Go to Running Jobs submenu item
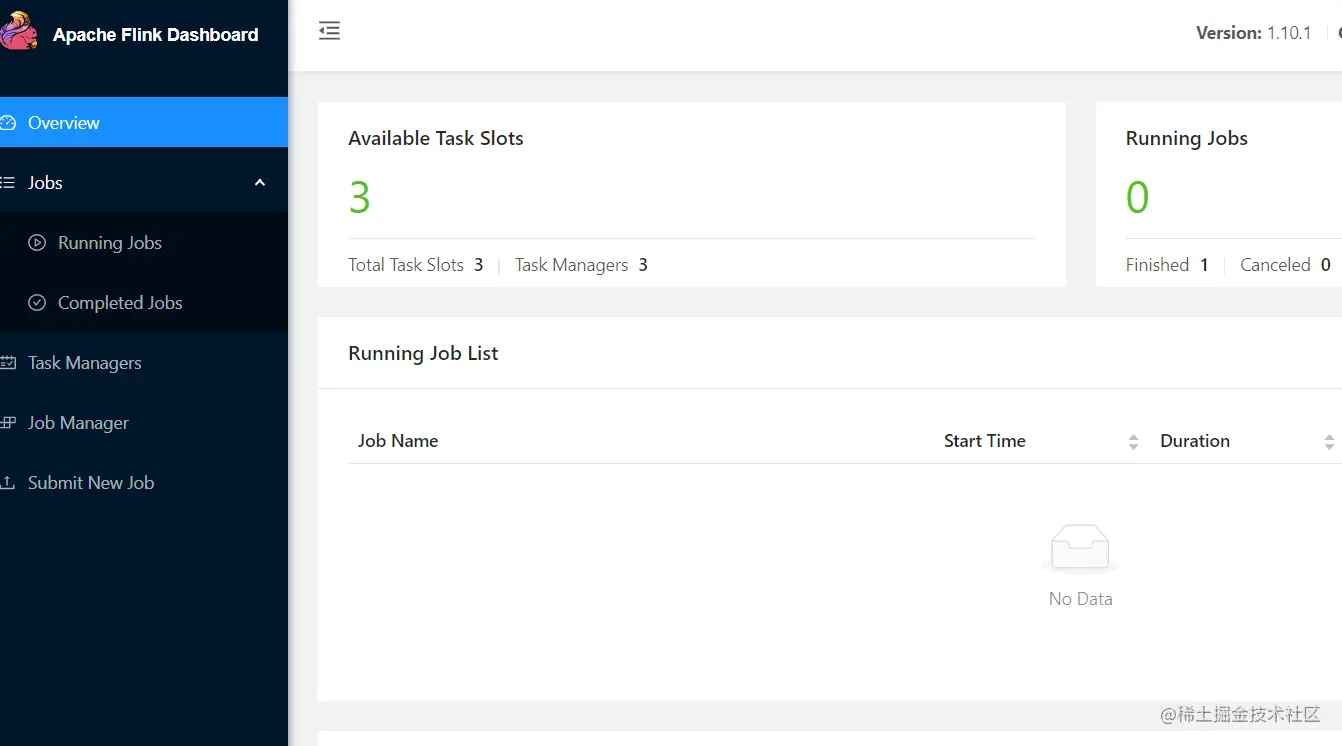Viewport: 1342px width, 746px height. coord(110,243)
